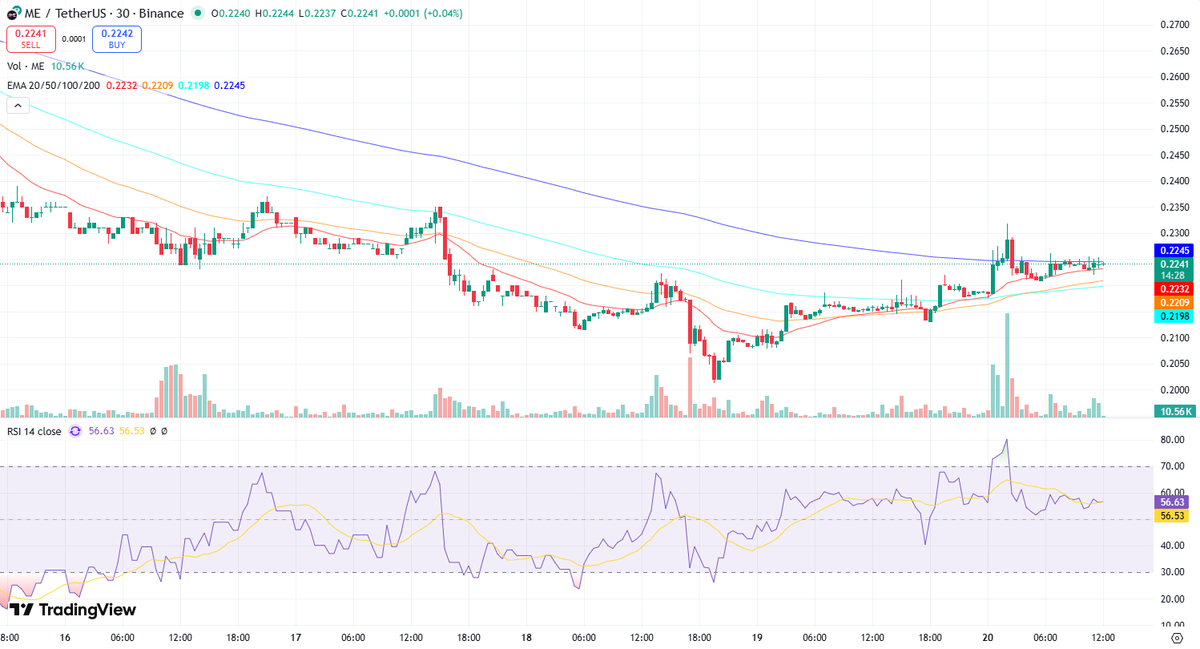Click the 0.2500 price axis label

pyautogui.click(x=1174, y=129)
